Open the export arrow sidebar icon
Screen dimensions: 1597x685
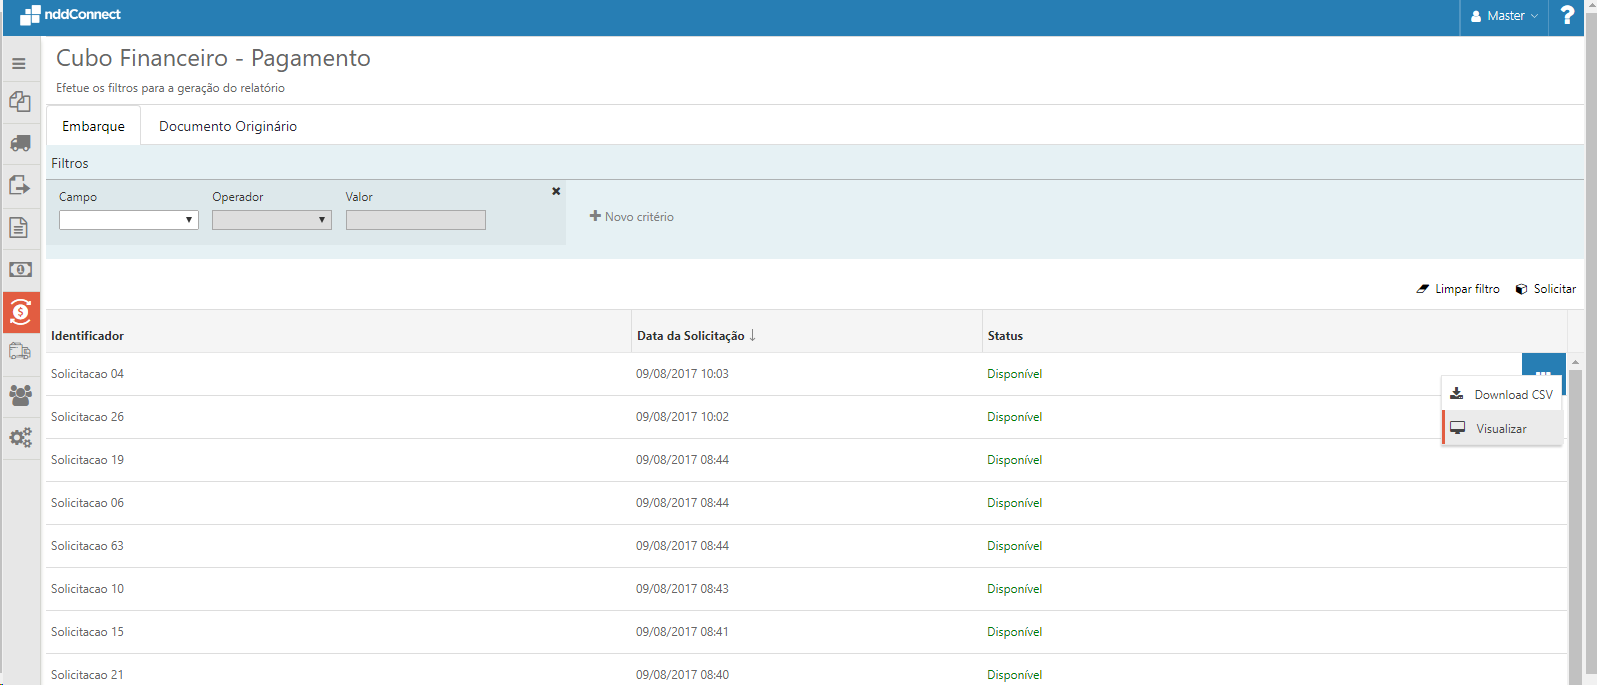(x=20, y=186)
